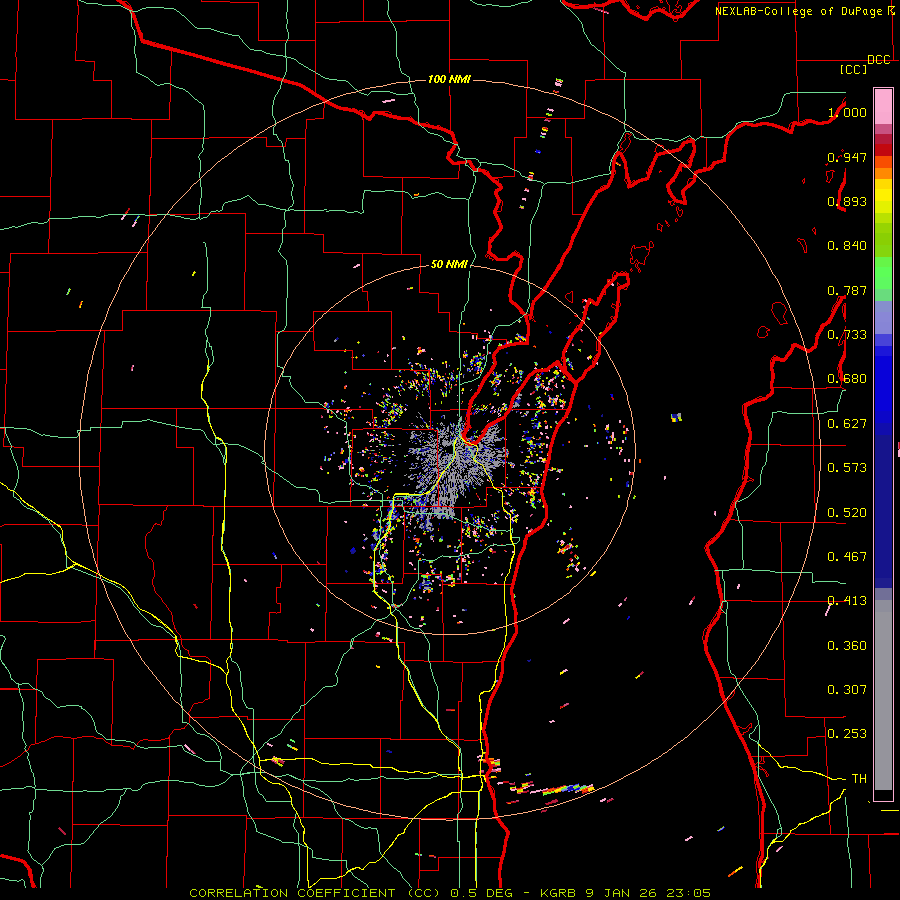Click the DCC label above the legend
Image resolution: width=900 pixels, height=900 pixels.
(879, 60)
